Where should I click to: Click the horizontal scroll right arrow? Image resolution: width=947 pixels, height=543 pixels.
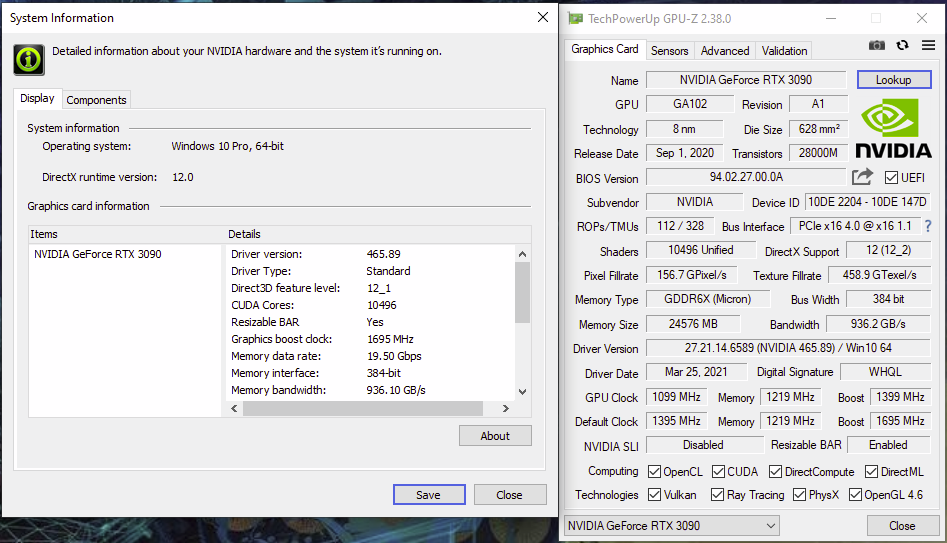[506, 409]
